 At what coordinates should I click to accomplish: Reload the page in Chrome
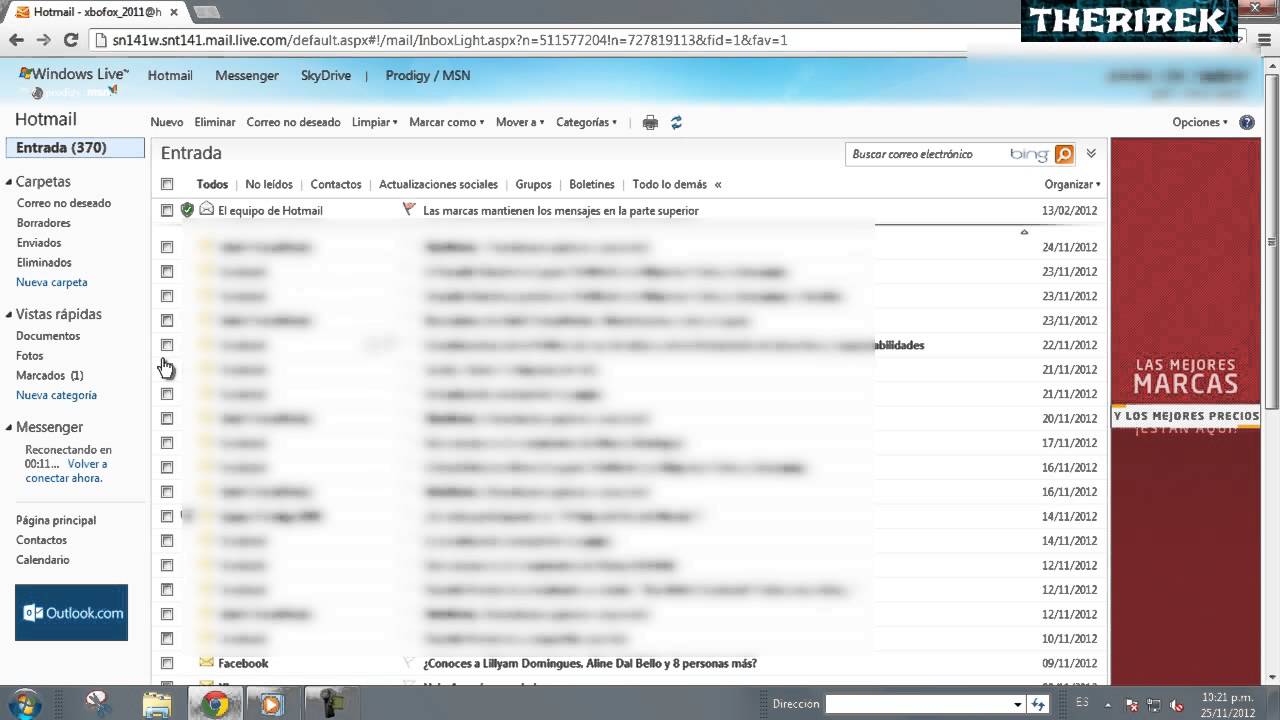pyautogui.click(x=70, y=40)
